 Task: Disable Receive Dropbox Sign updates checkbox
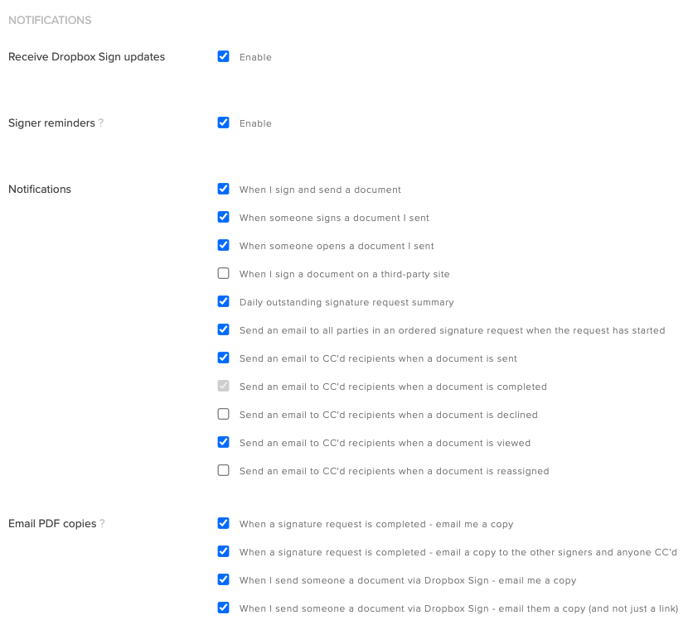click(223, 56)
